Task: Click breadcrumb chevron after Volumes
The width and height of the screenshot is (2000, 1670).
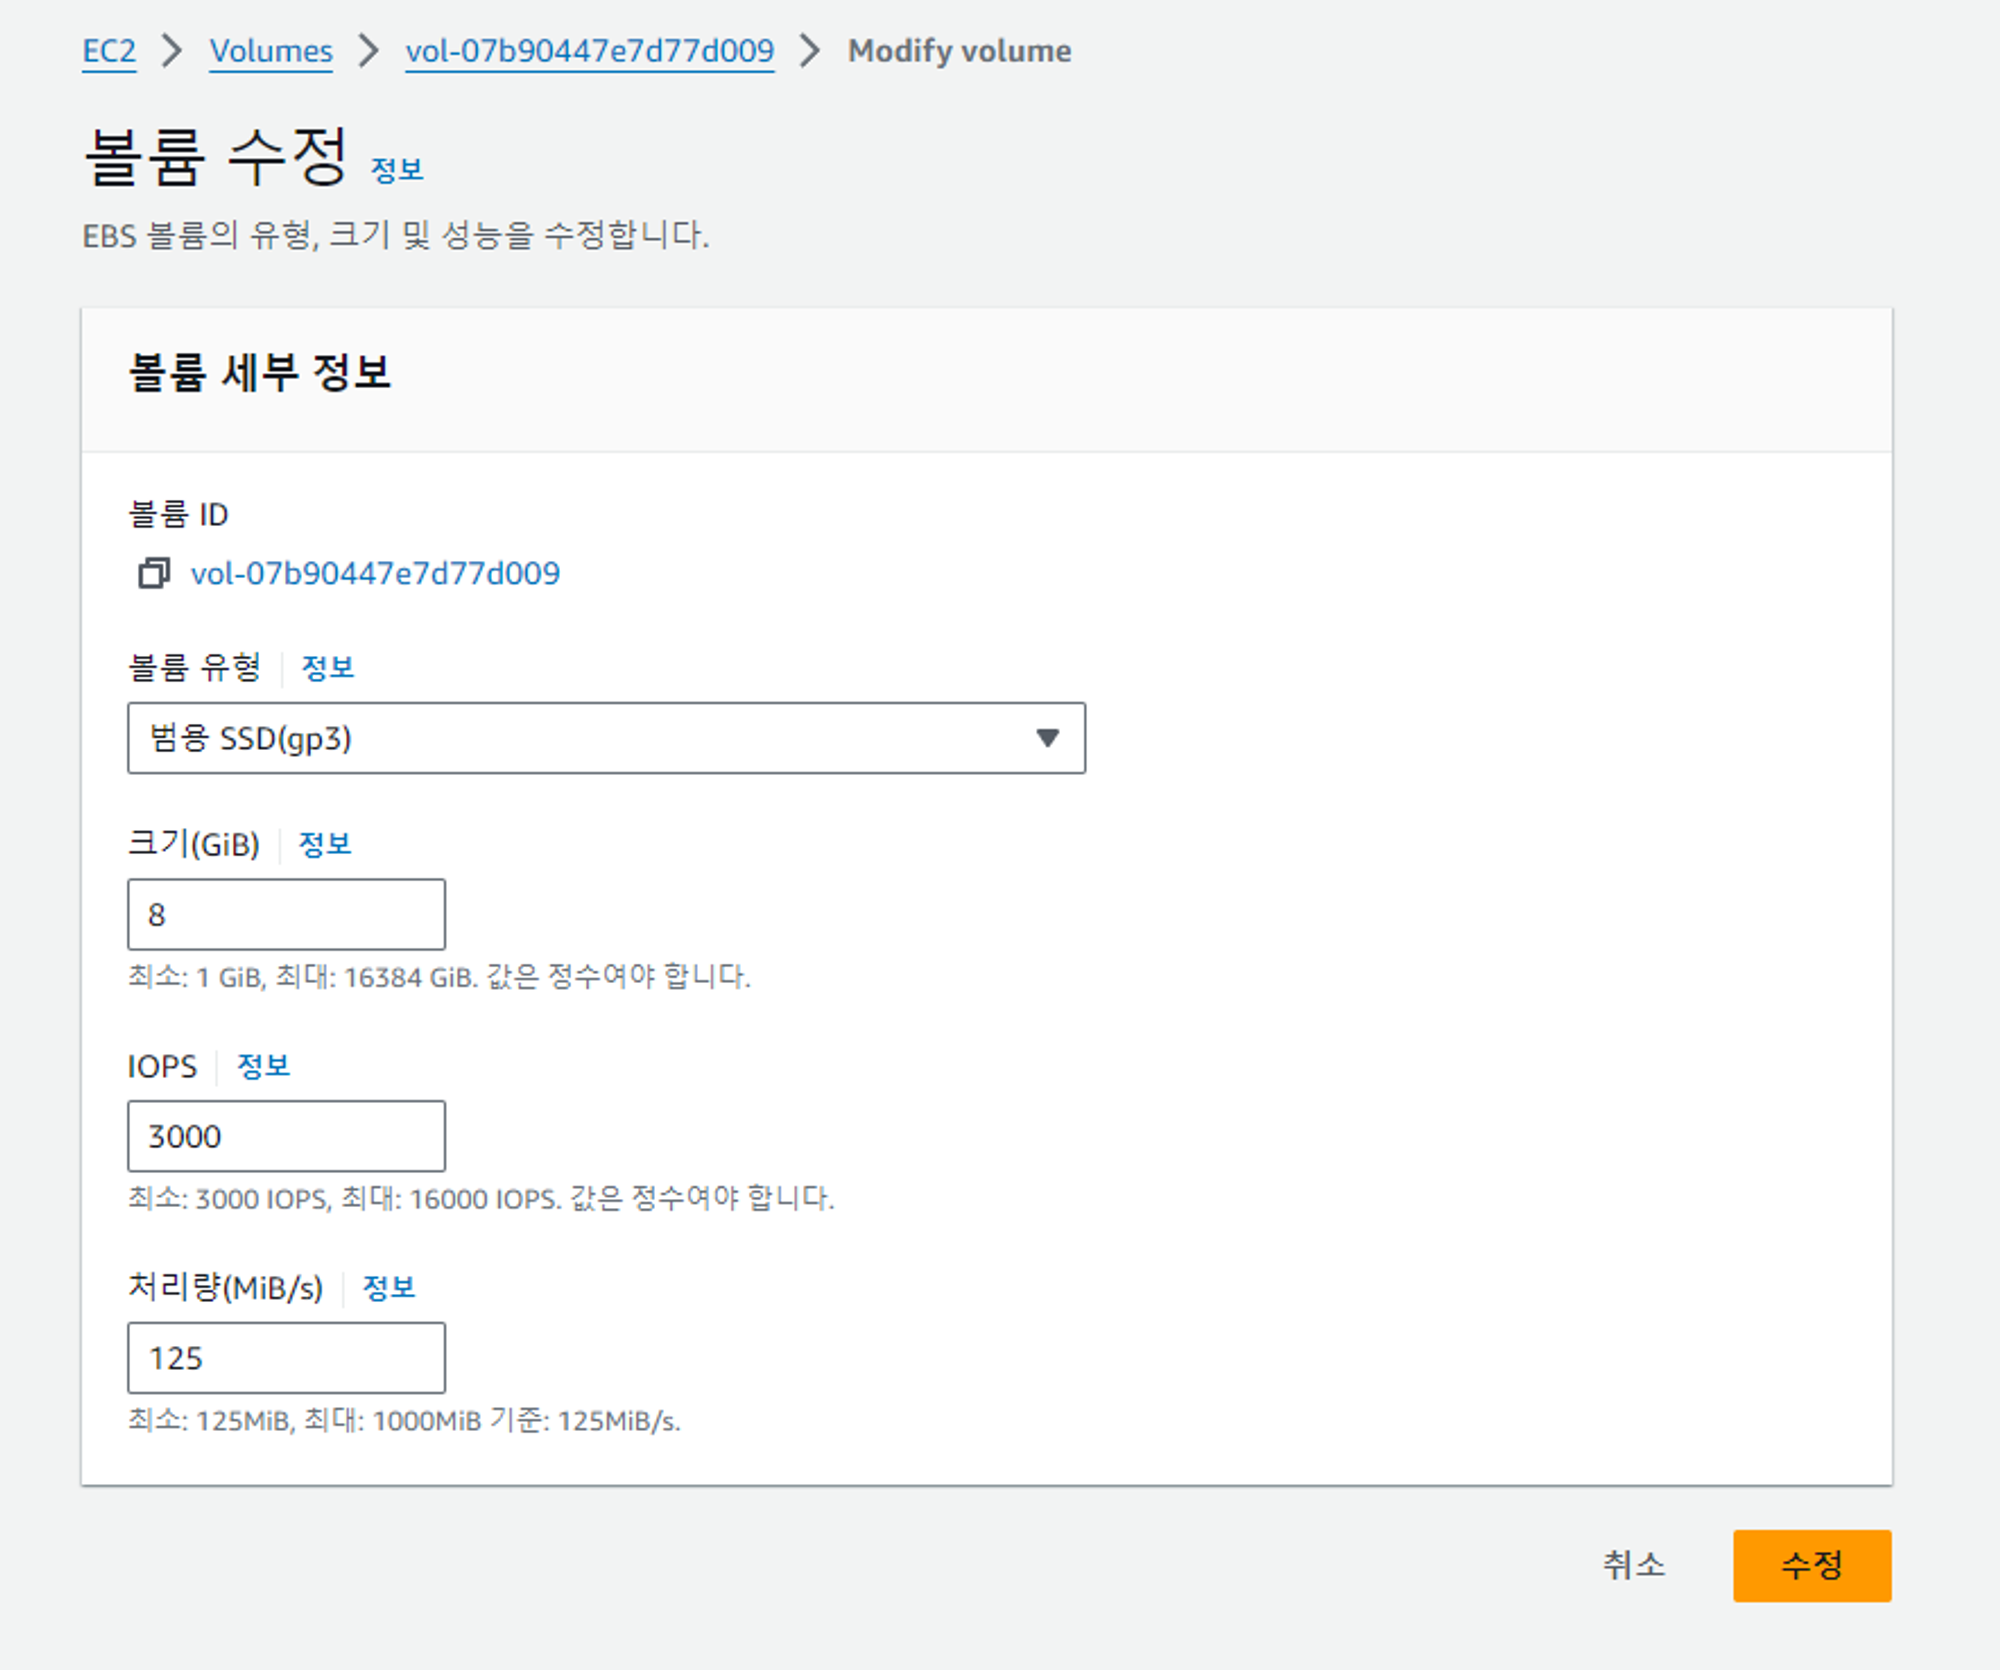Action: tap(369, 51)
